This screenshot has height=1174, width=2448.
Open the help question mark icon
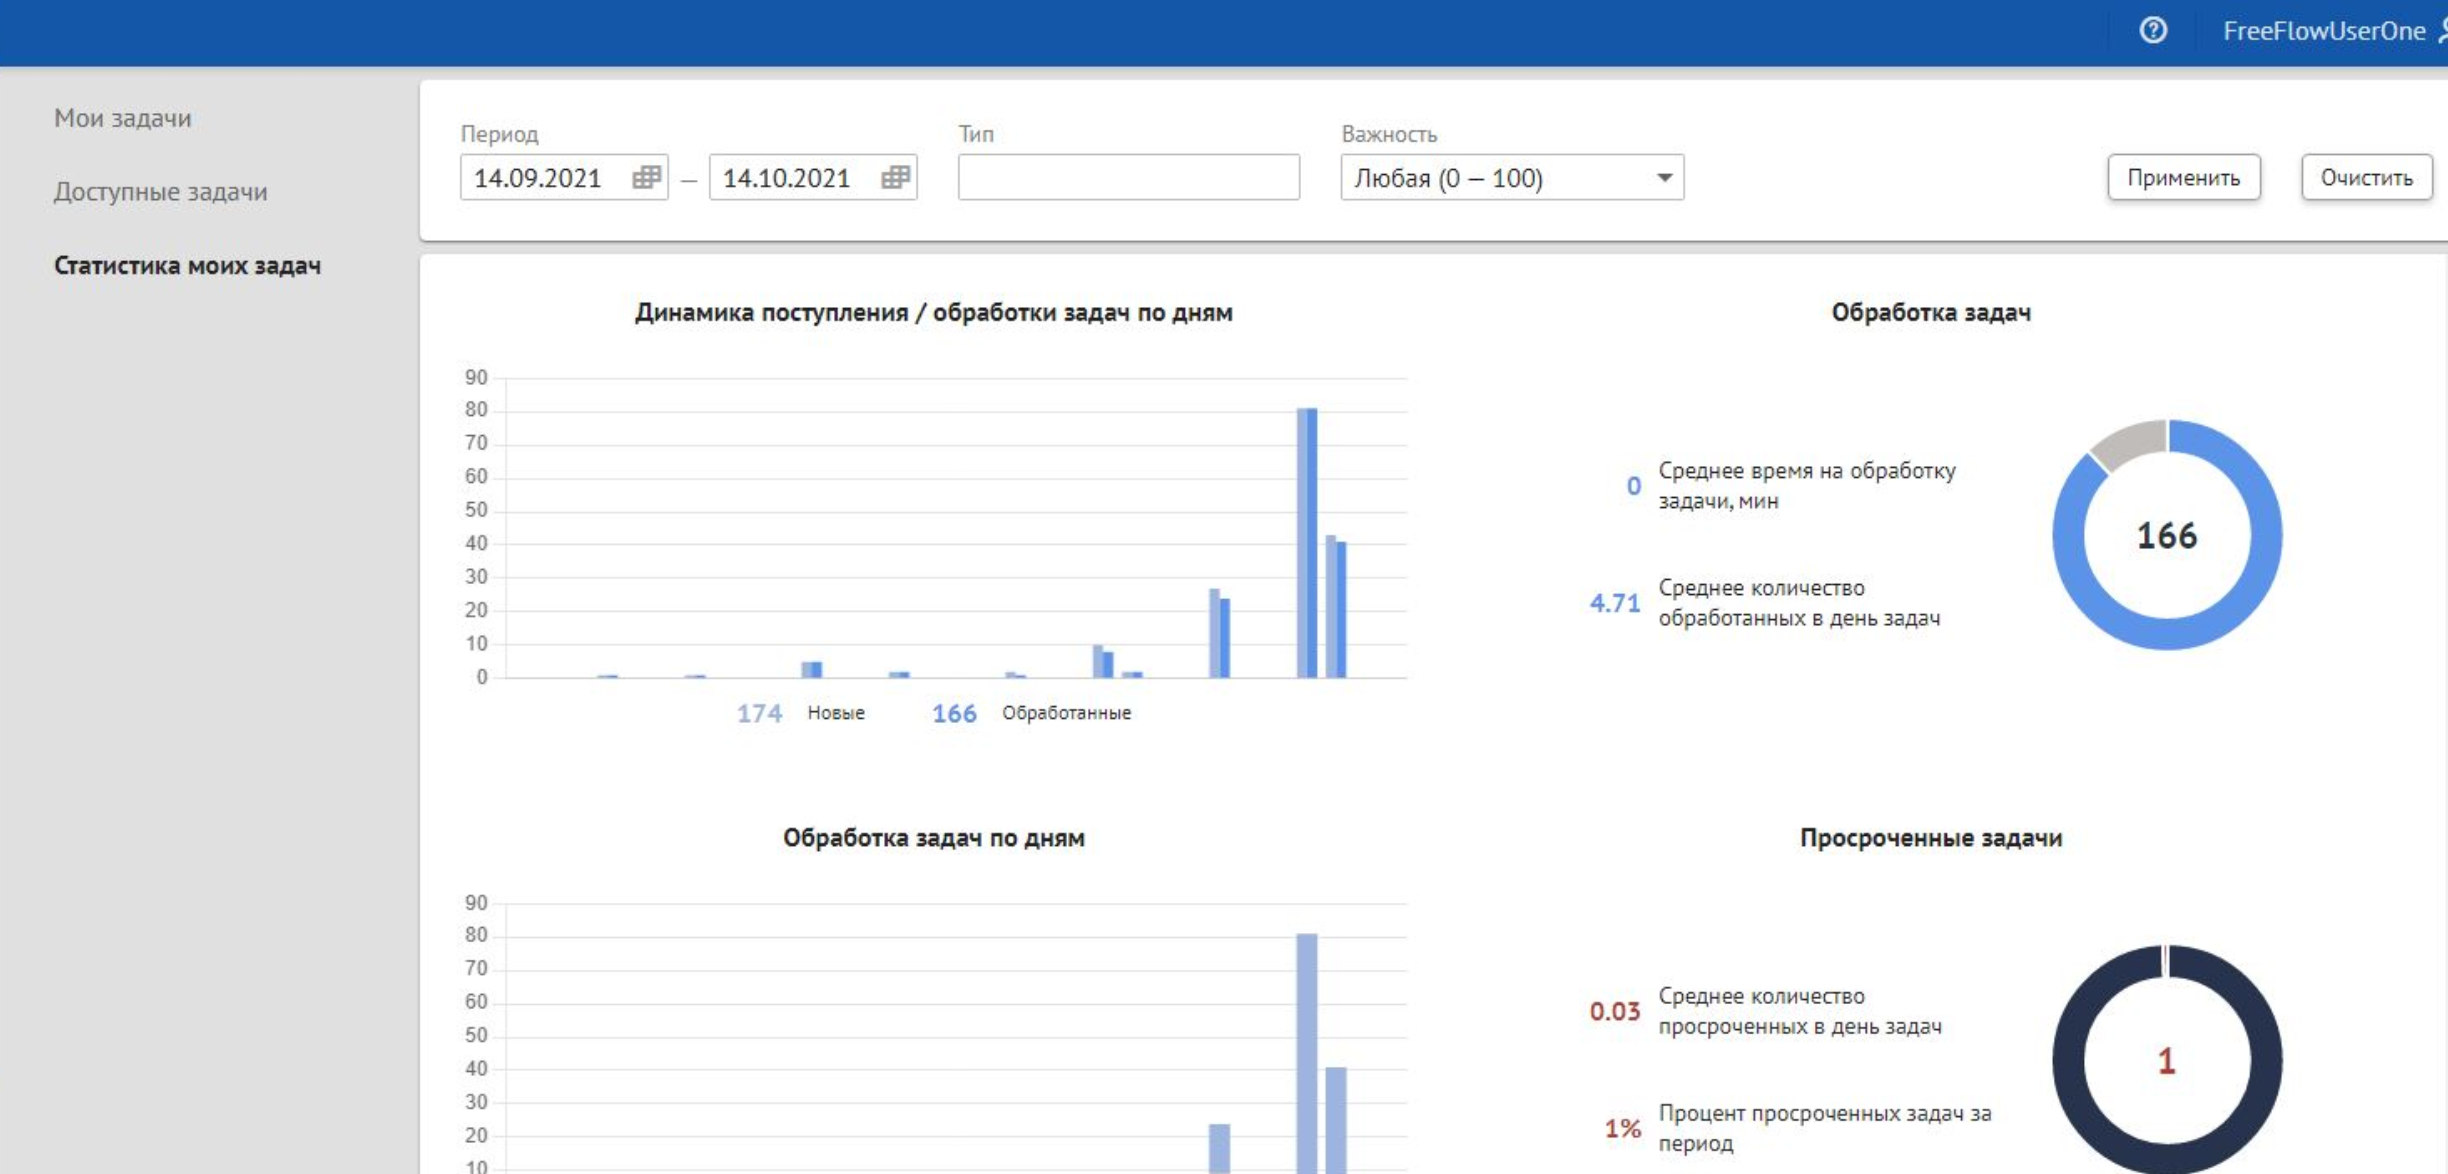tap(2152, 31)
